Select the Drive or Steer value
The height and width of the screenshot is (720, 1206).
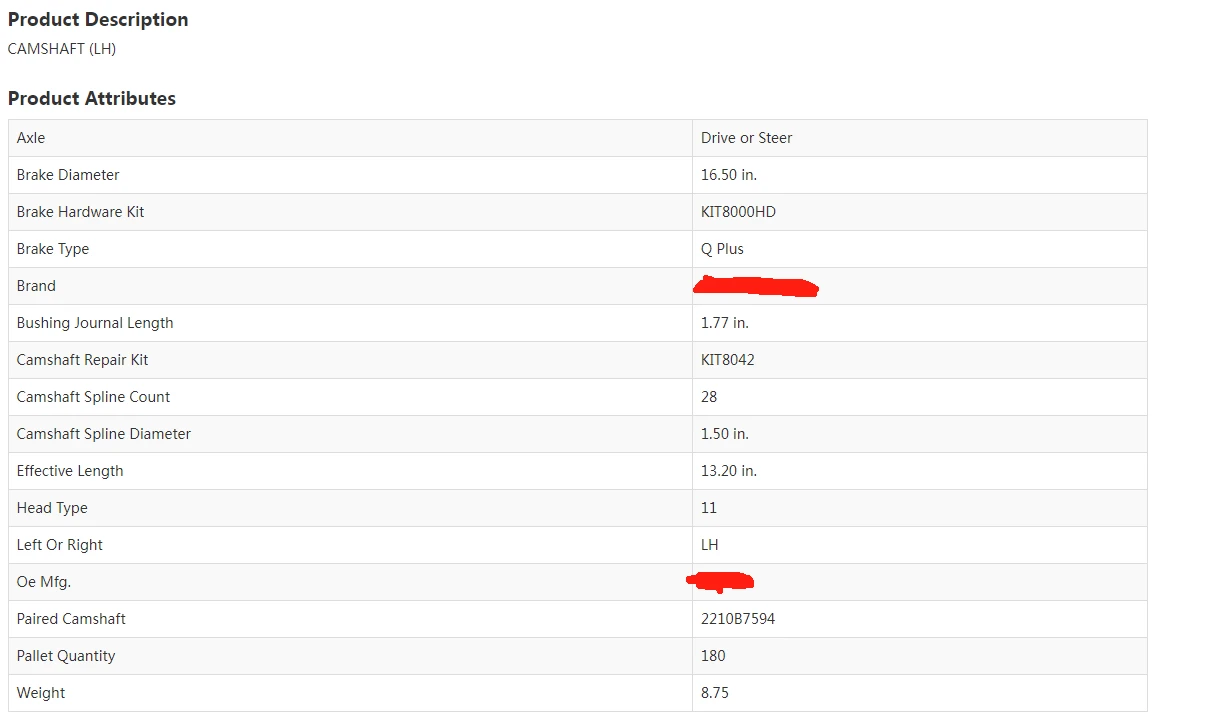746,138
